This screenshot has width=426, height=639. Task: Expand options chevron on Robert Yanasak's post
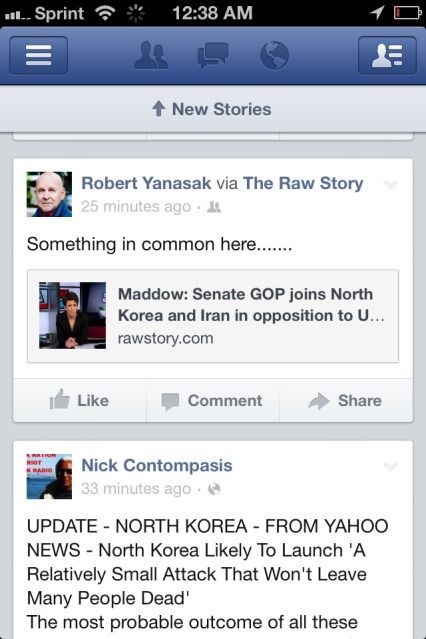pos(391,185)
